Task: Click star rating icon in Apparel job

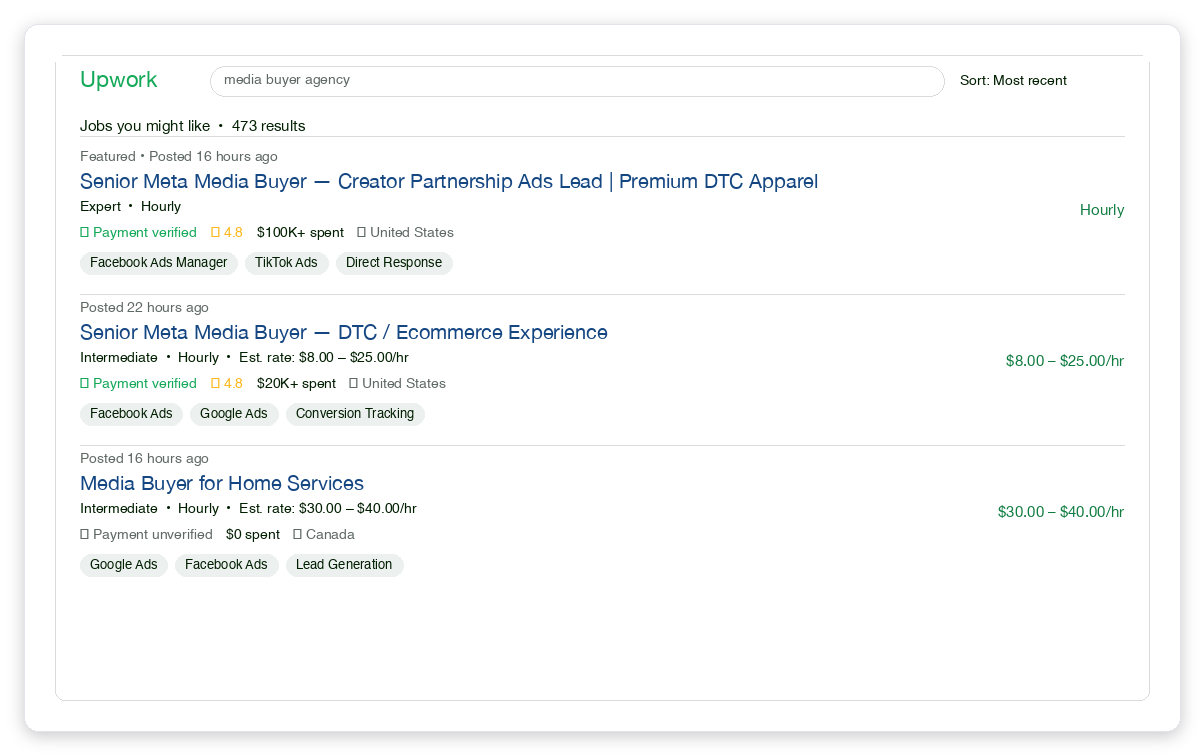Action: click(215, 233)
